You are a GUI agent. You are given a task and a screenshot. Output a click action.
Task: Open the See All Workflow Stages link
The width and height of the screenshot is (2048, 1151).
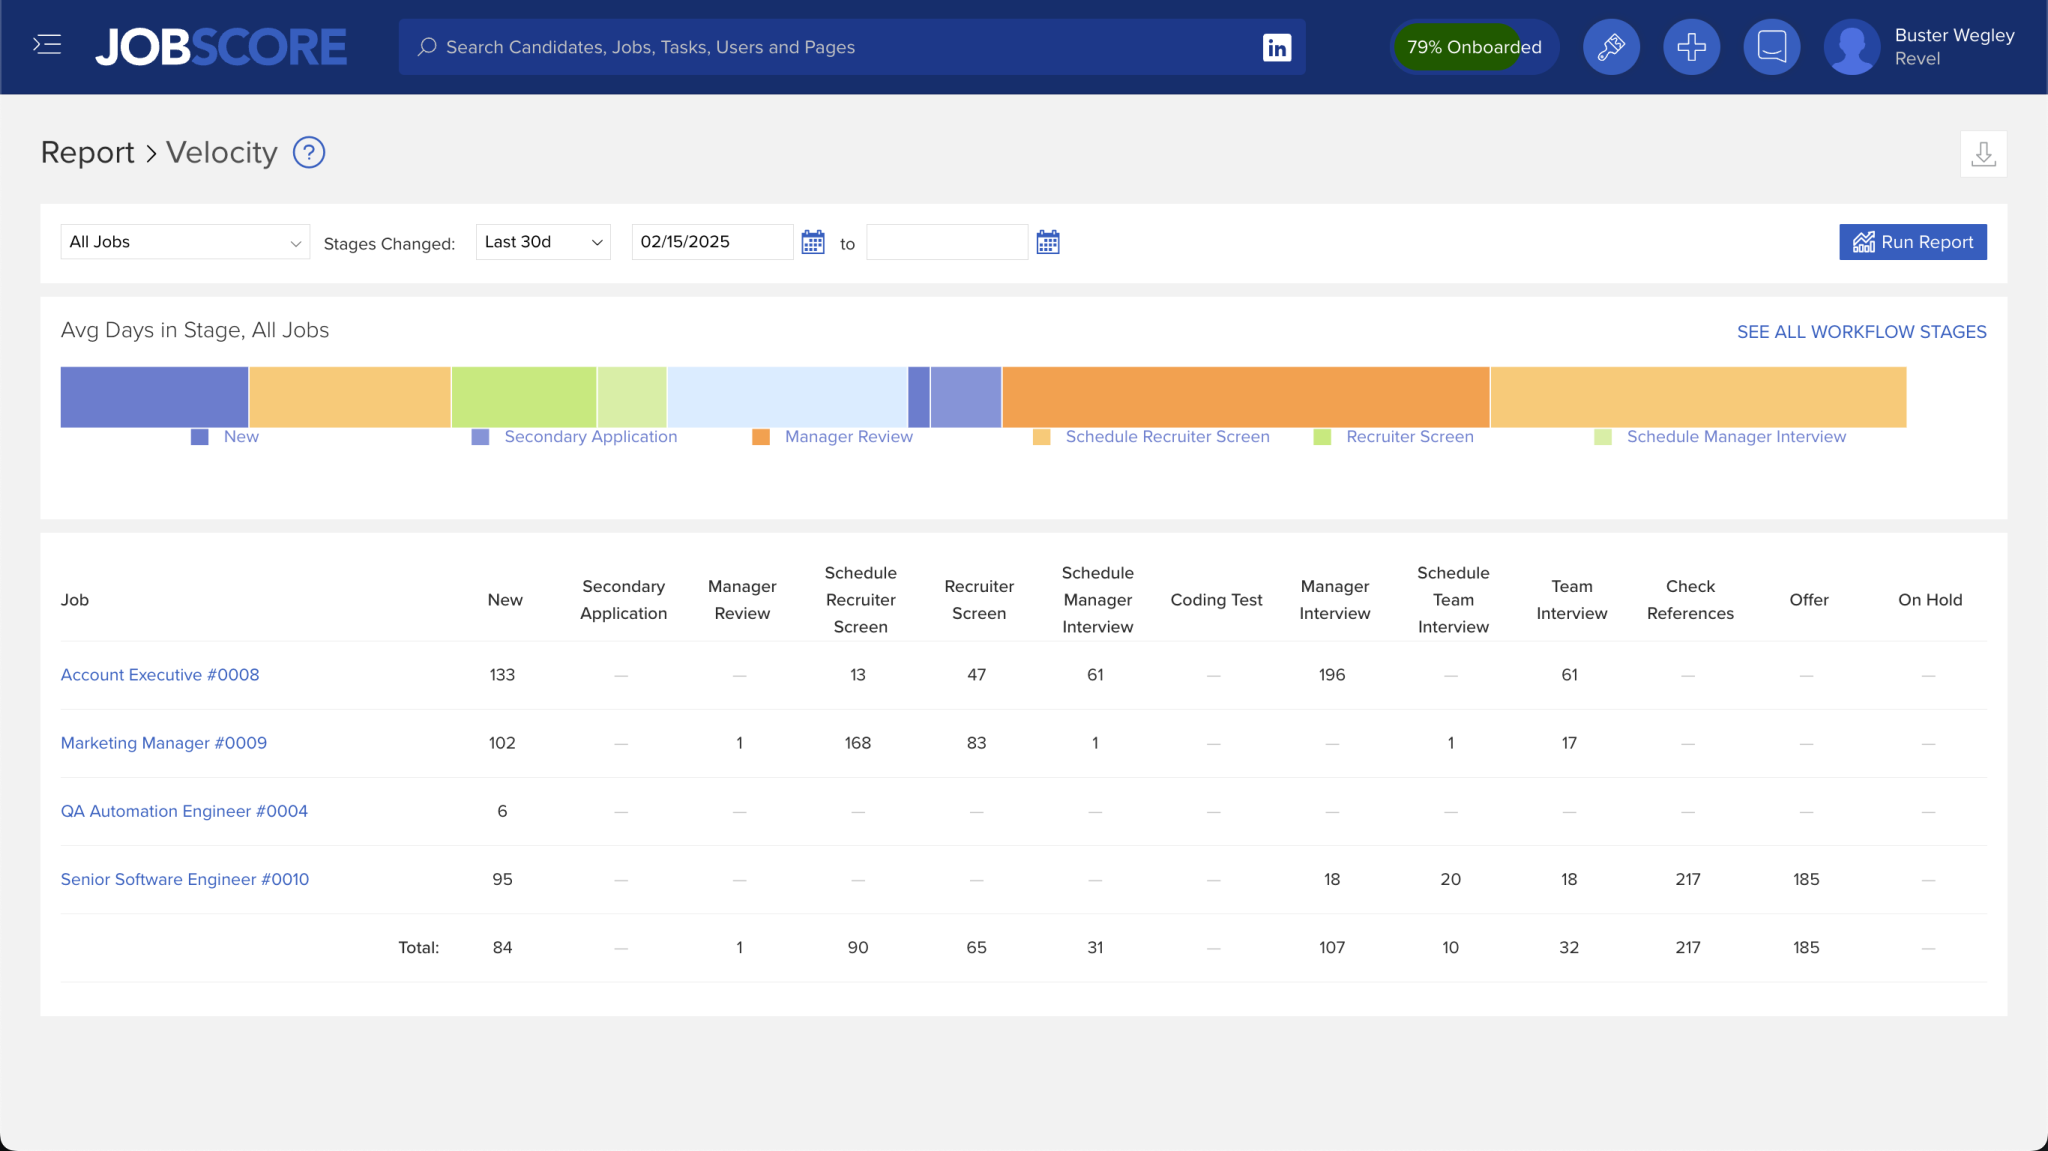pyautogui.click(x=1861, y=332)
